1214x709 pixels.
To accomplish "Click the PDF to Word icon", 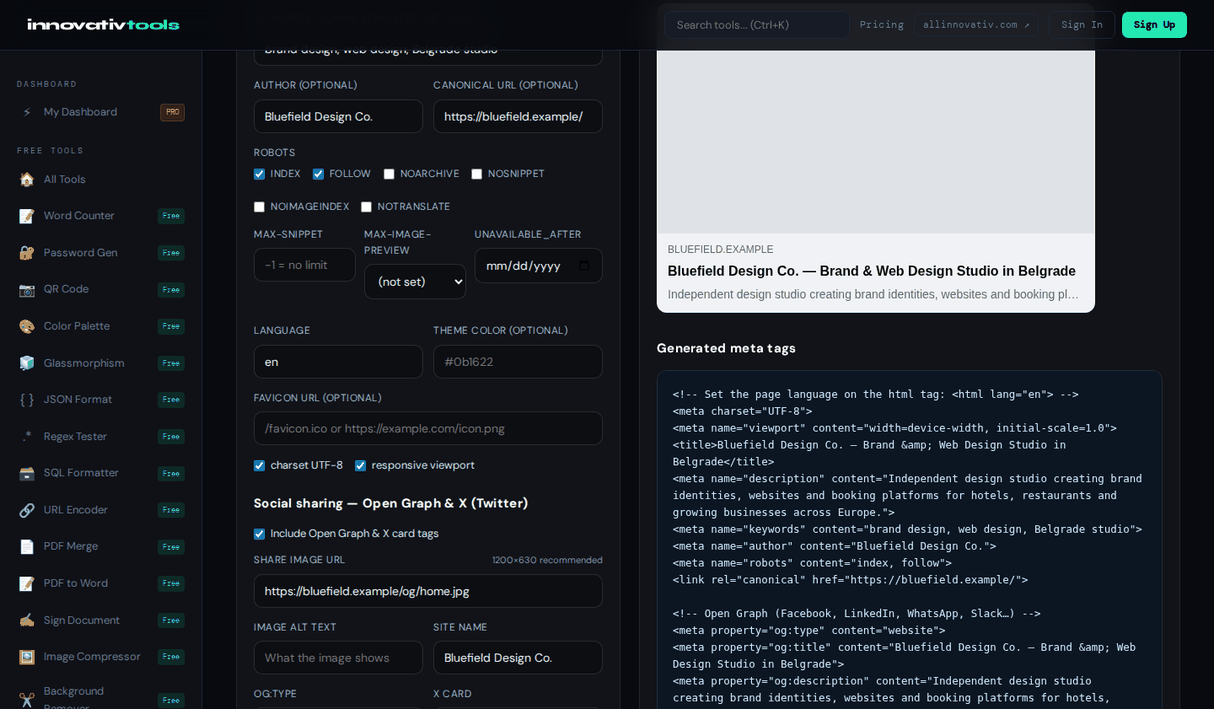I will [27, 583].
